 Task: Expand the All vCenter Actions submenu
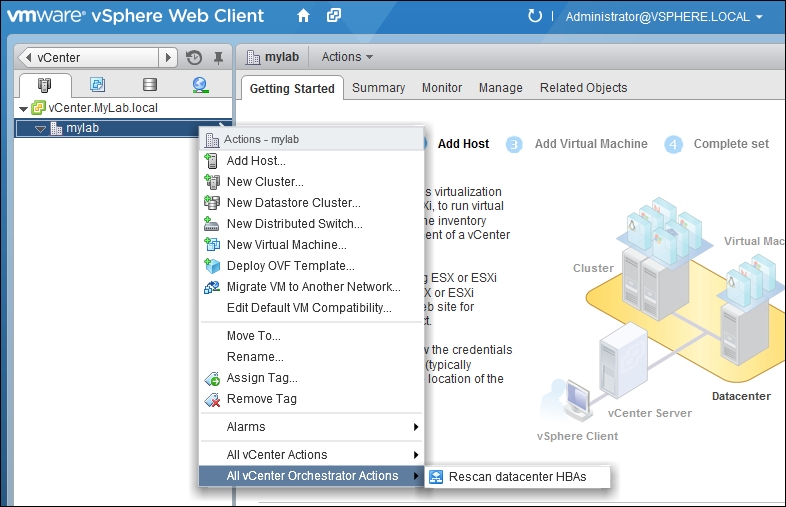click(x=311, y=455)
